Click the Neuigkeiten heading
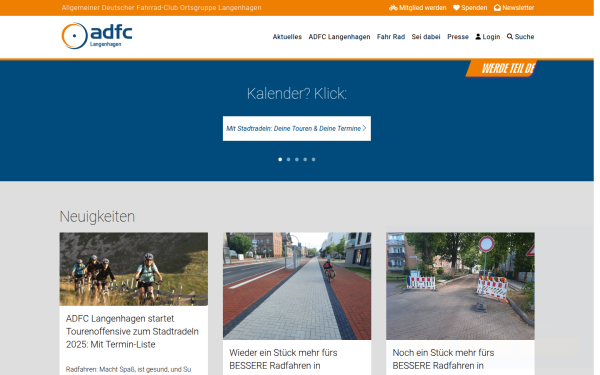 (97, 217)
